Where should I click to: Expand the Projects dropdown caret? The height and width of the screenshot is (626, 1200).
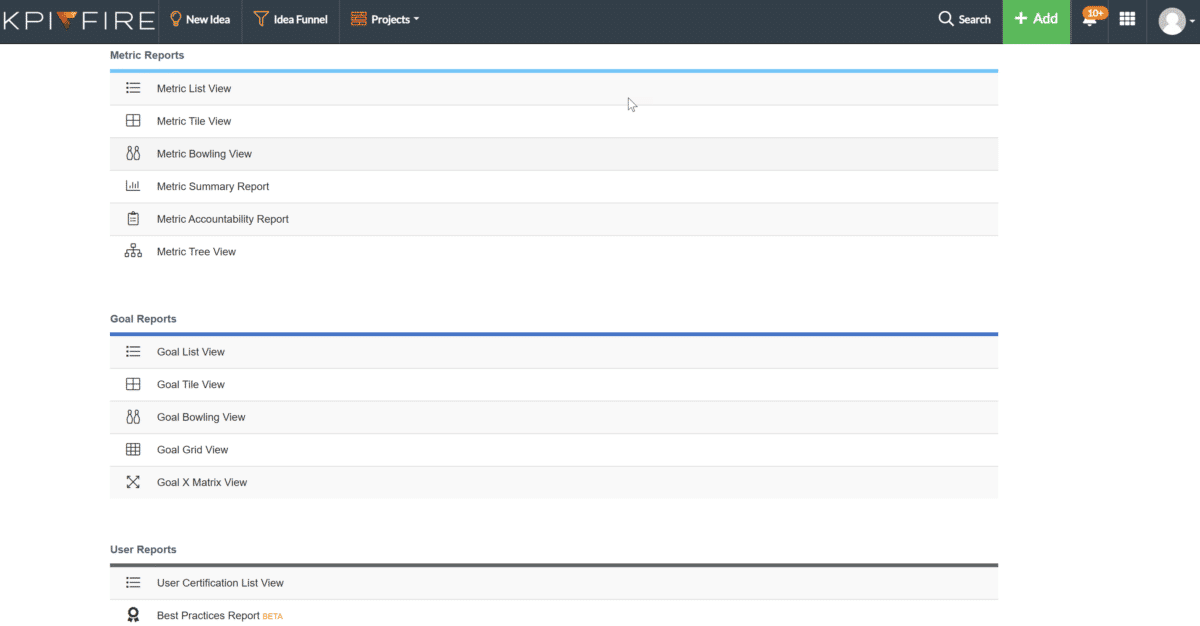(x=416, y=20)
